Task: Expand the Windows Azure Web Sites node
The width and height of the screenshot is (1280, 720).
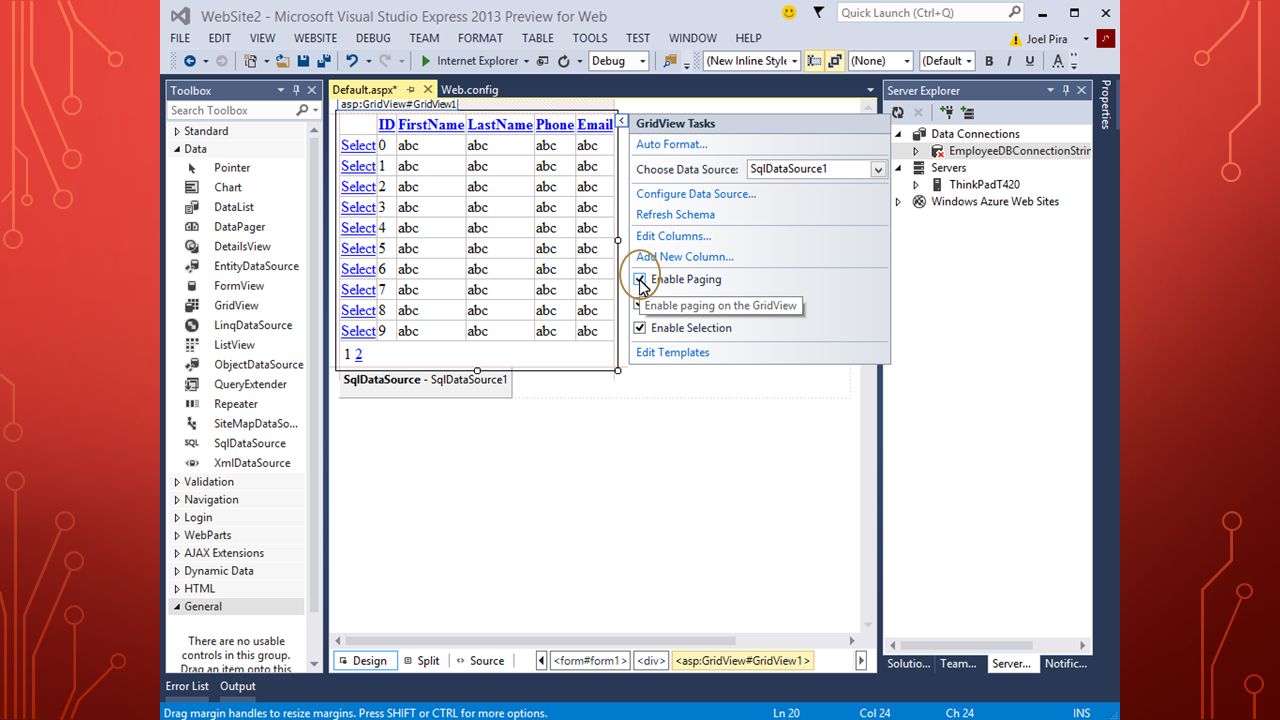Action: coord(898,202)
